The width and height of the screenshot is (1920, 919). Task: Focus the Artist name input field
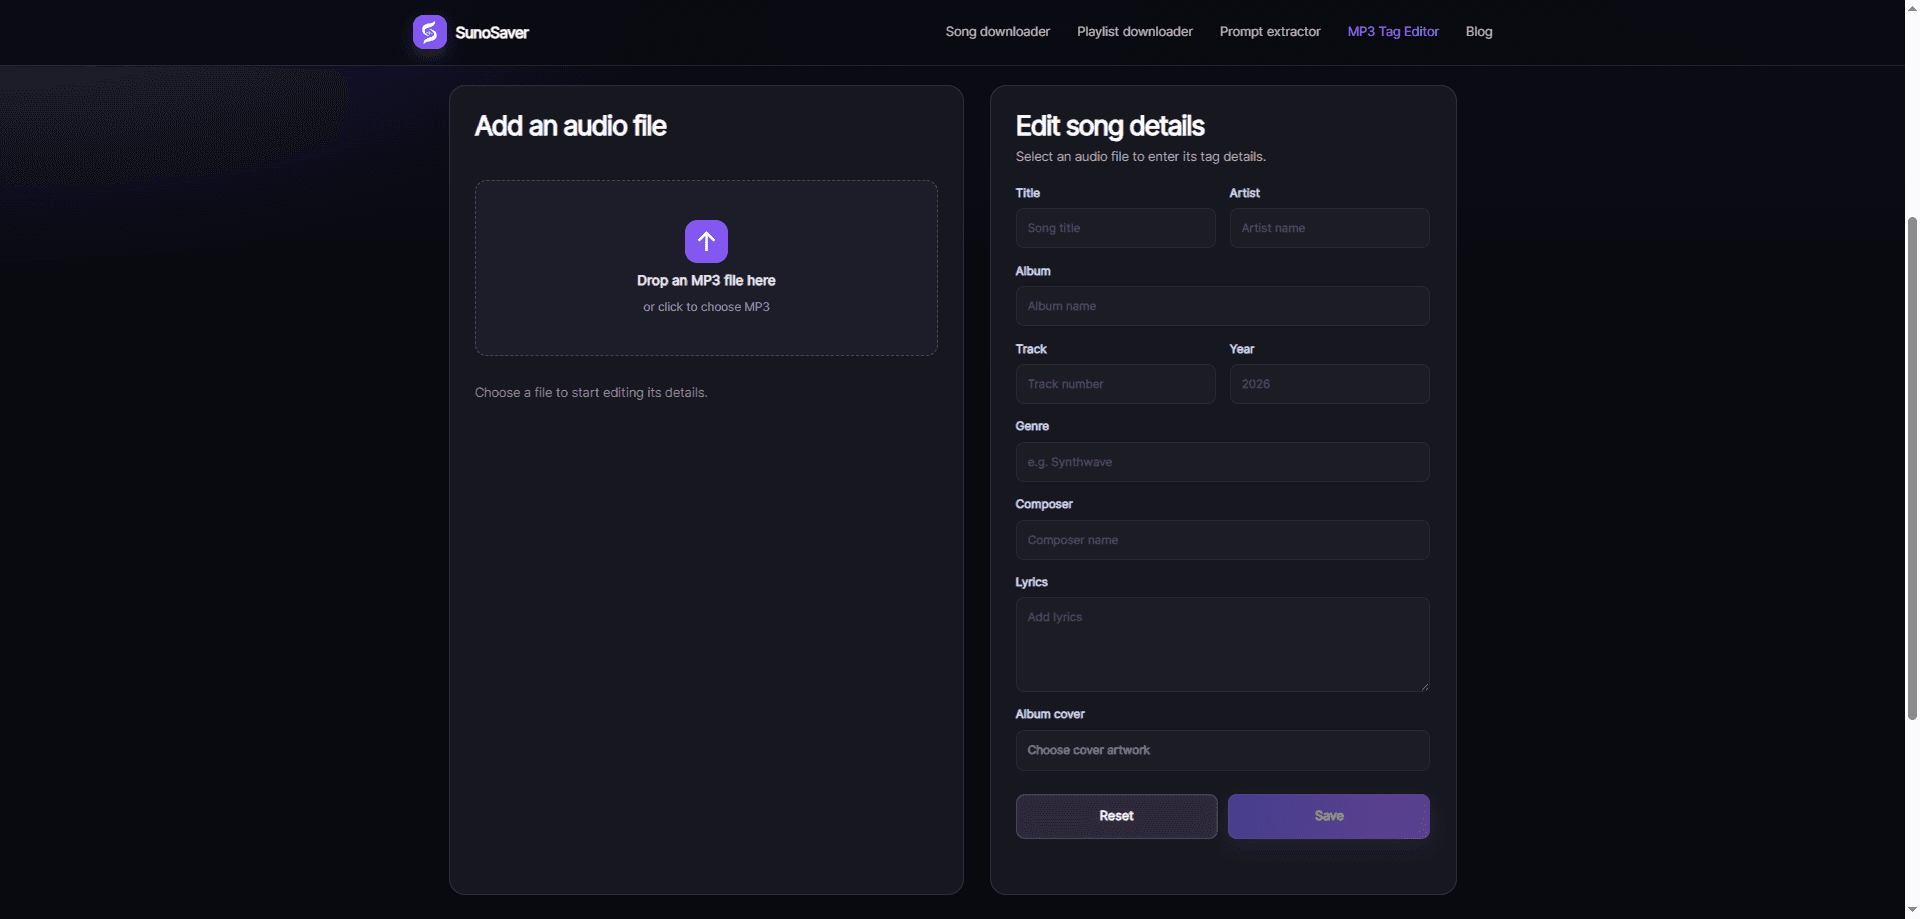pos(1329,228)
